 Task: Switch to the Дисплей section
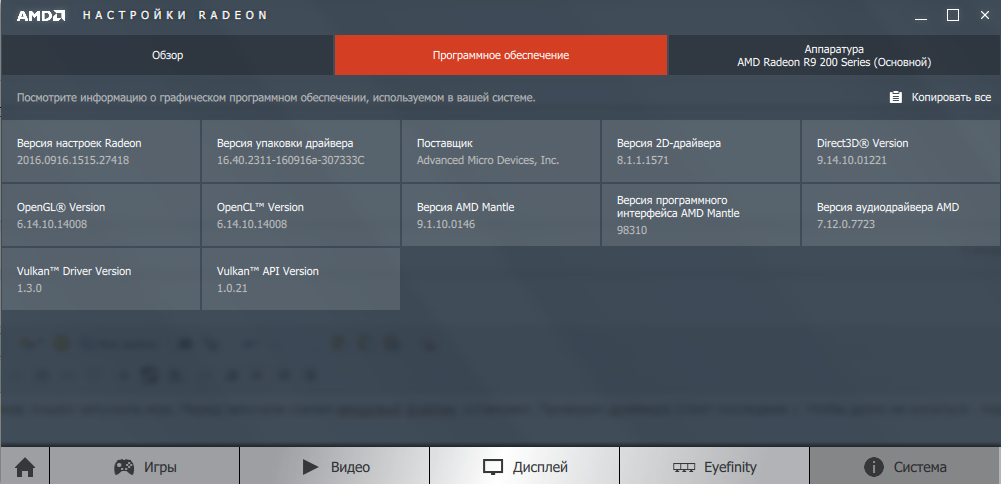click(x=524, y=467)
